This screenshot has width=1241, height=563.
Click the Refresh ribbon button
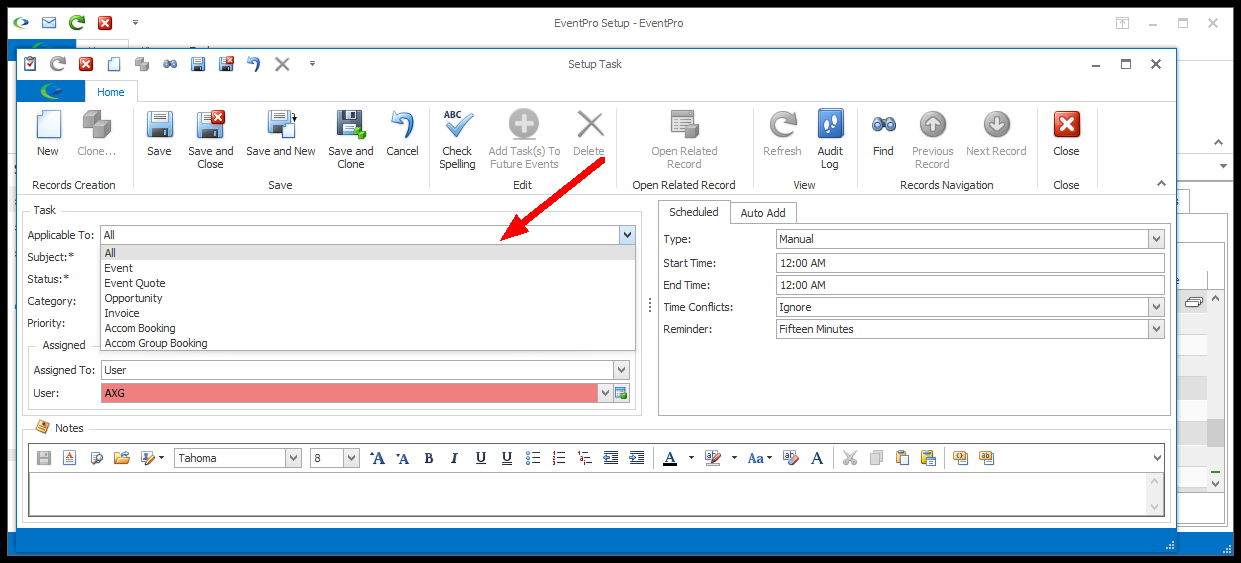(782, 134)
